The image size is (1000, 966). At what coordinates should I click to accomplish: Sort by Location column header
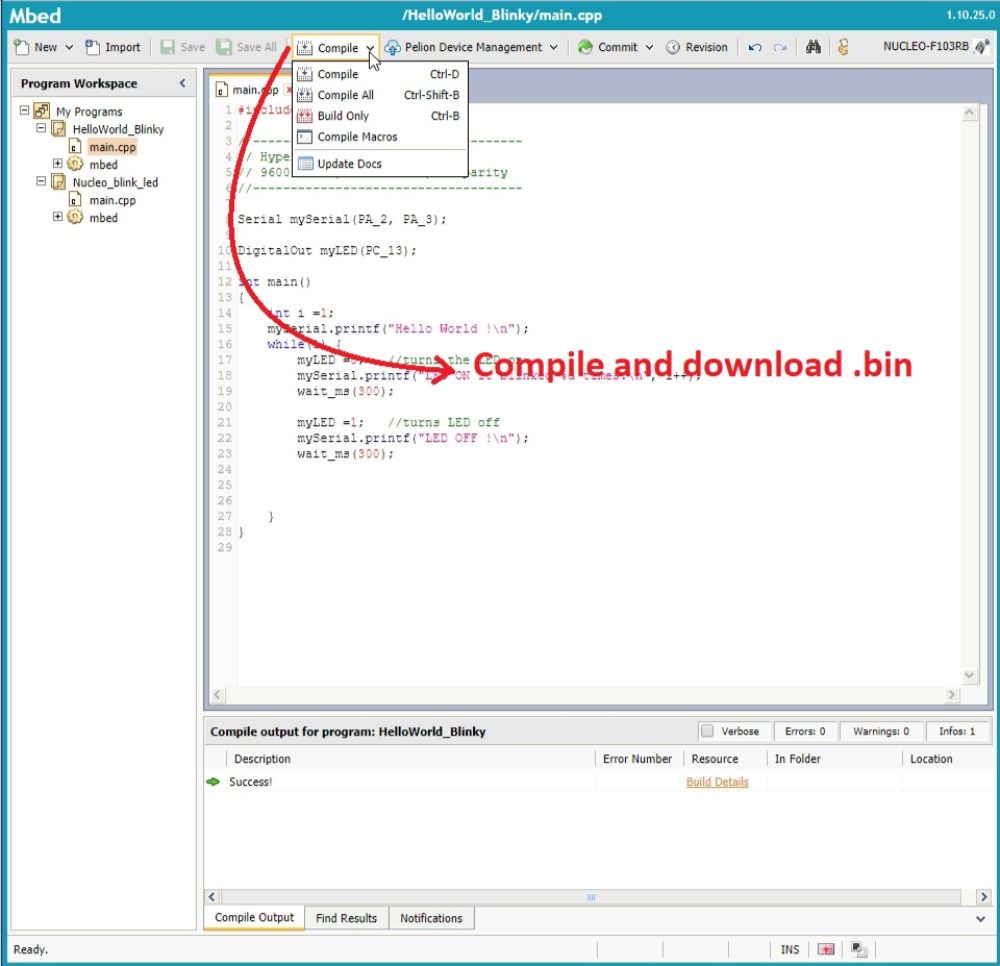point(948,759)
